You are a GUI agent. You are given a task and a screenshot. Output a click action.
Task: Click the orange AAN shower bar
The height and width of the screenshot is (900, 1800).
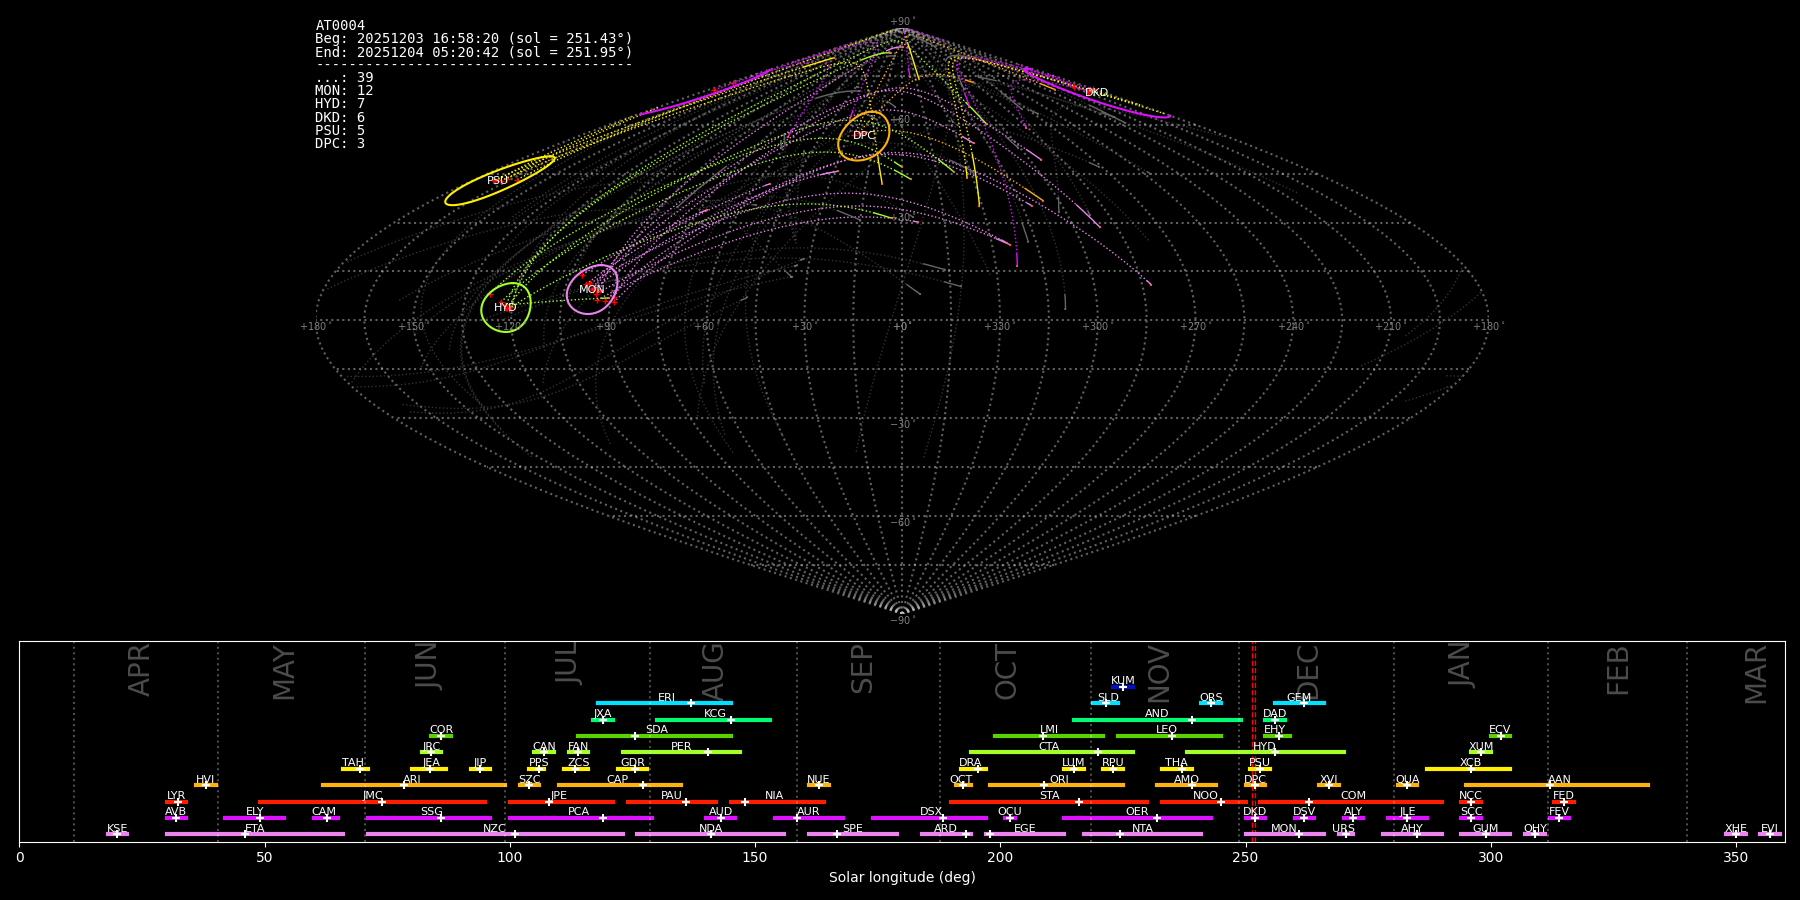click(x=1600, y=785)
